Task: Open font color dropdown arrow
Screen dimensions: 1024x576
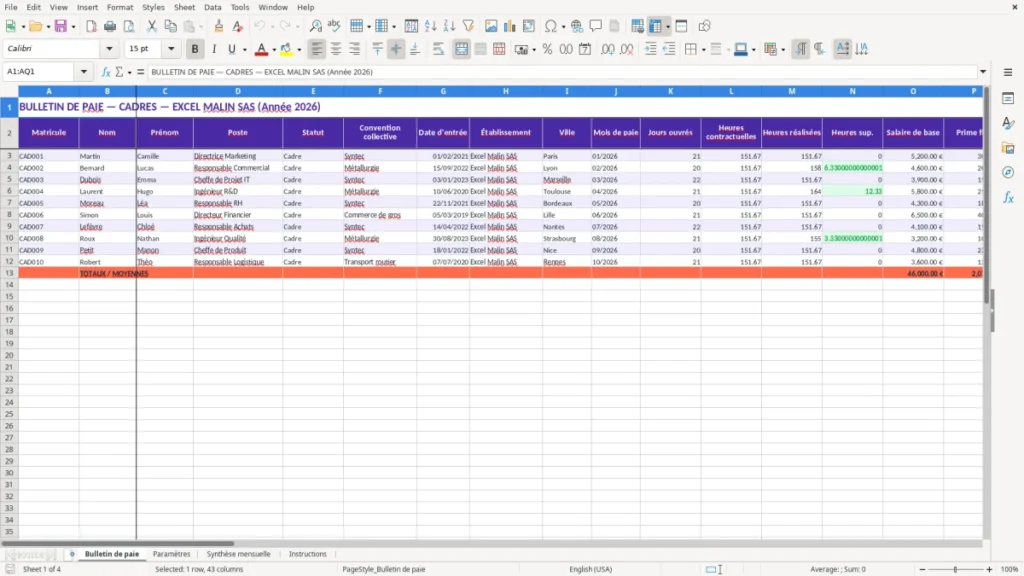Action: 273,50
